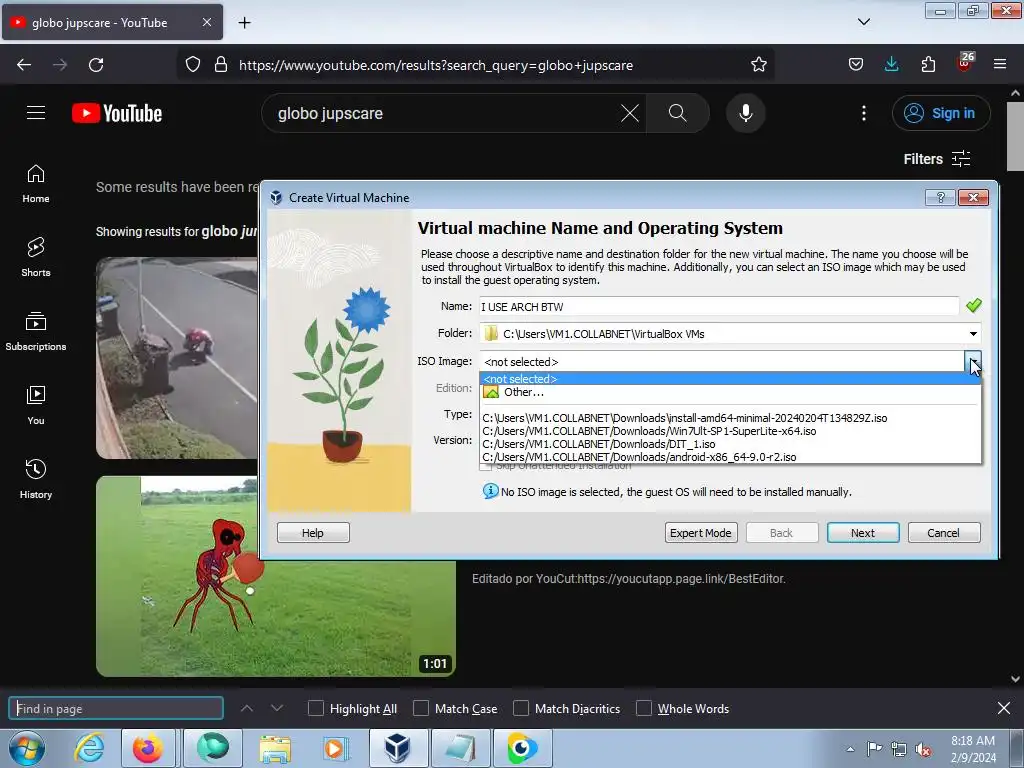The height and width of the screenshot is (768, 1024).
Task: Reload the YouTube page
Action: point(96,65)
